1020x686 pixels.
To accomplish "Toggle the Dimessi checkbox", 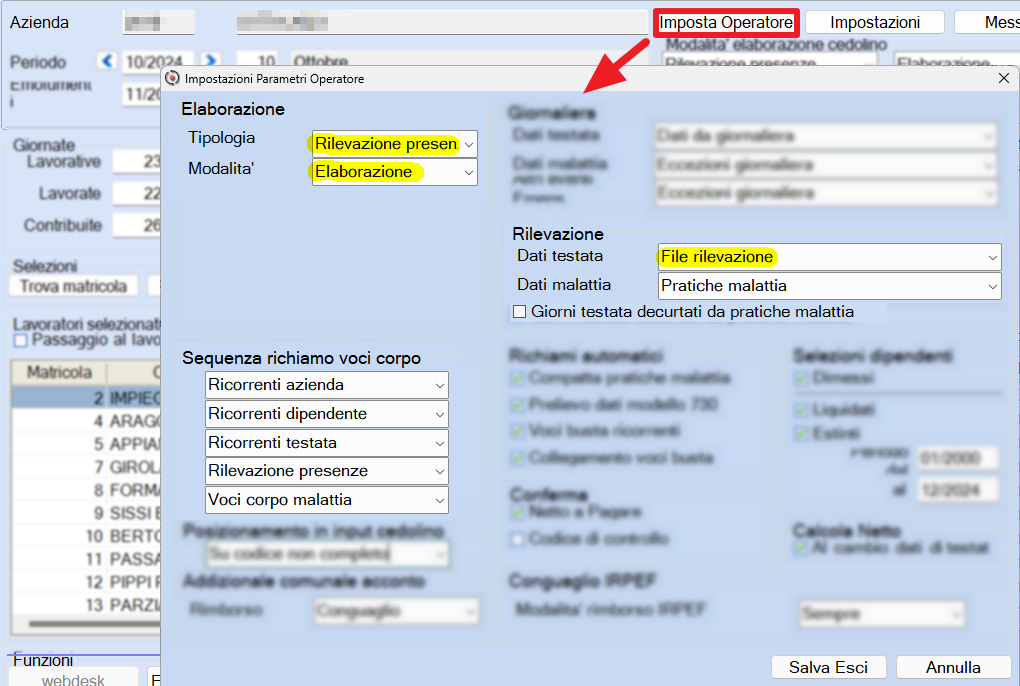I will pos(801,378).
